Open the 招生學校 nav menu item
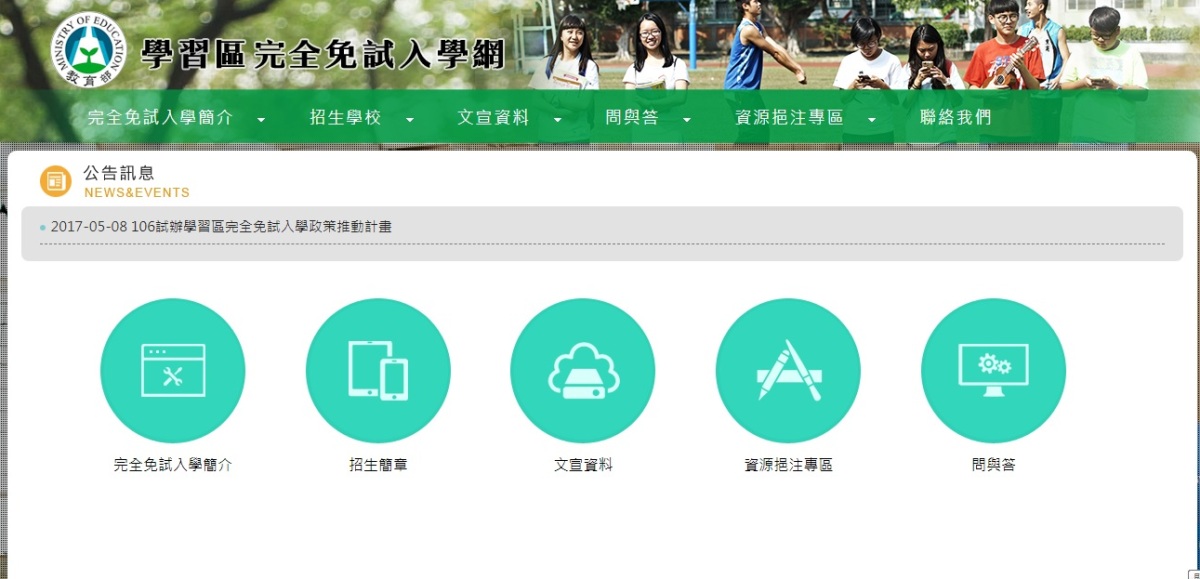 [x=346, y=118]
